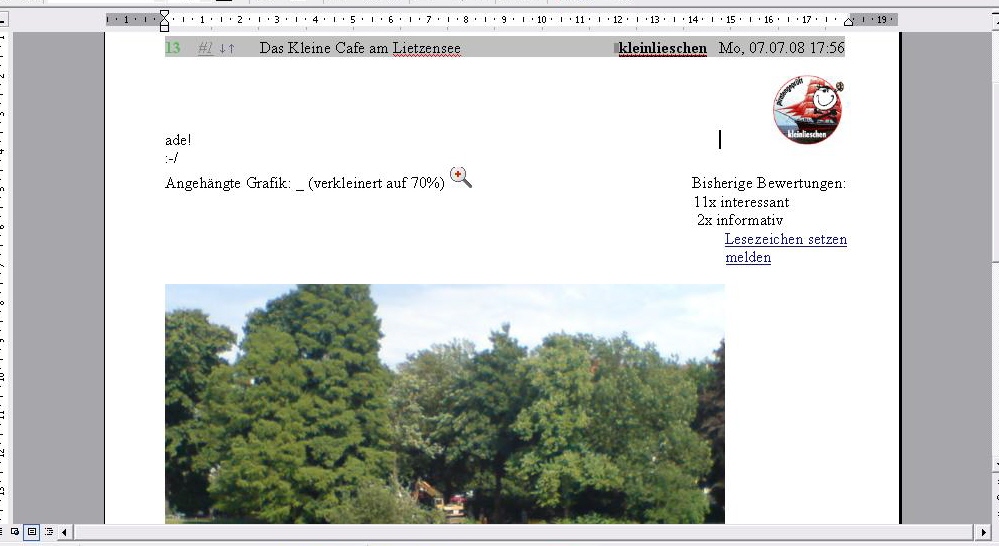Click the '#/' post anchor link
Screen dimensions: 999x546
(205, 48)
